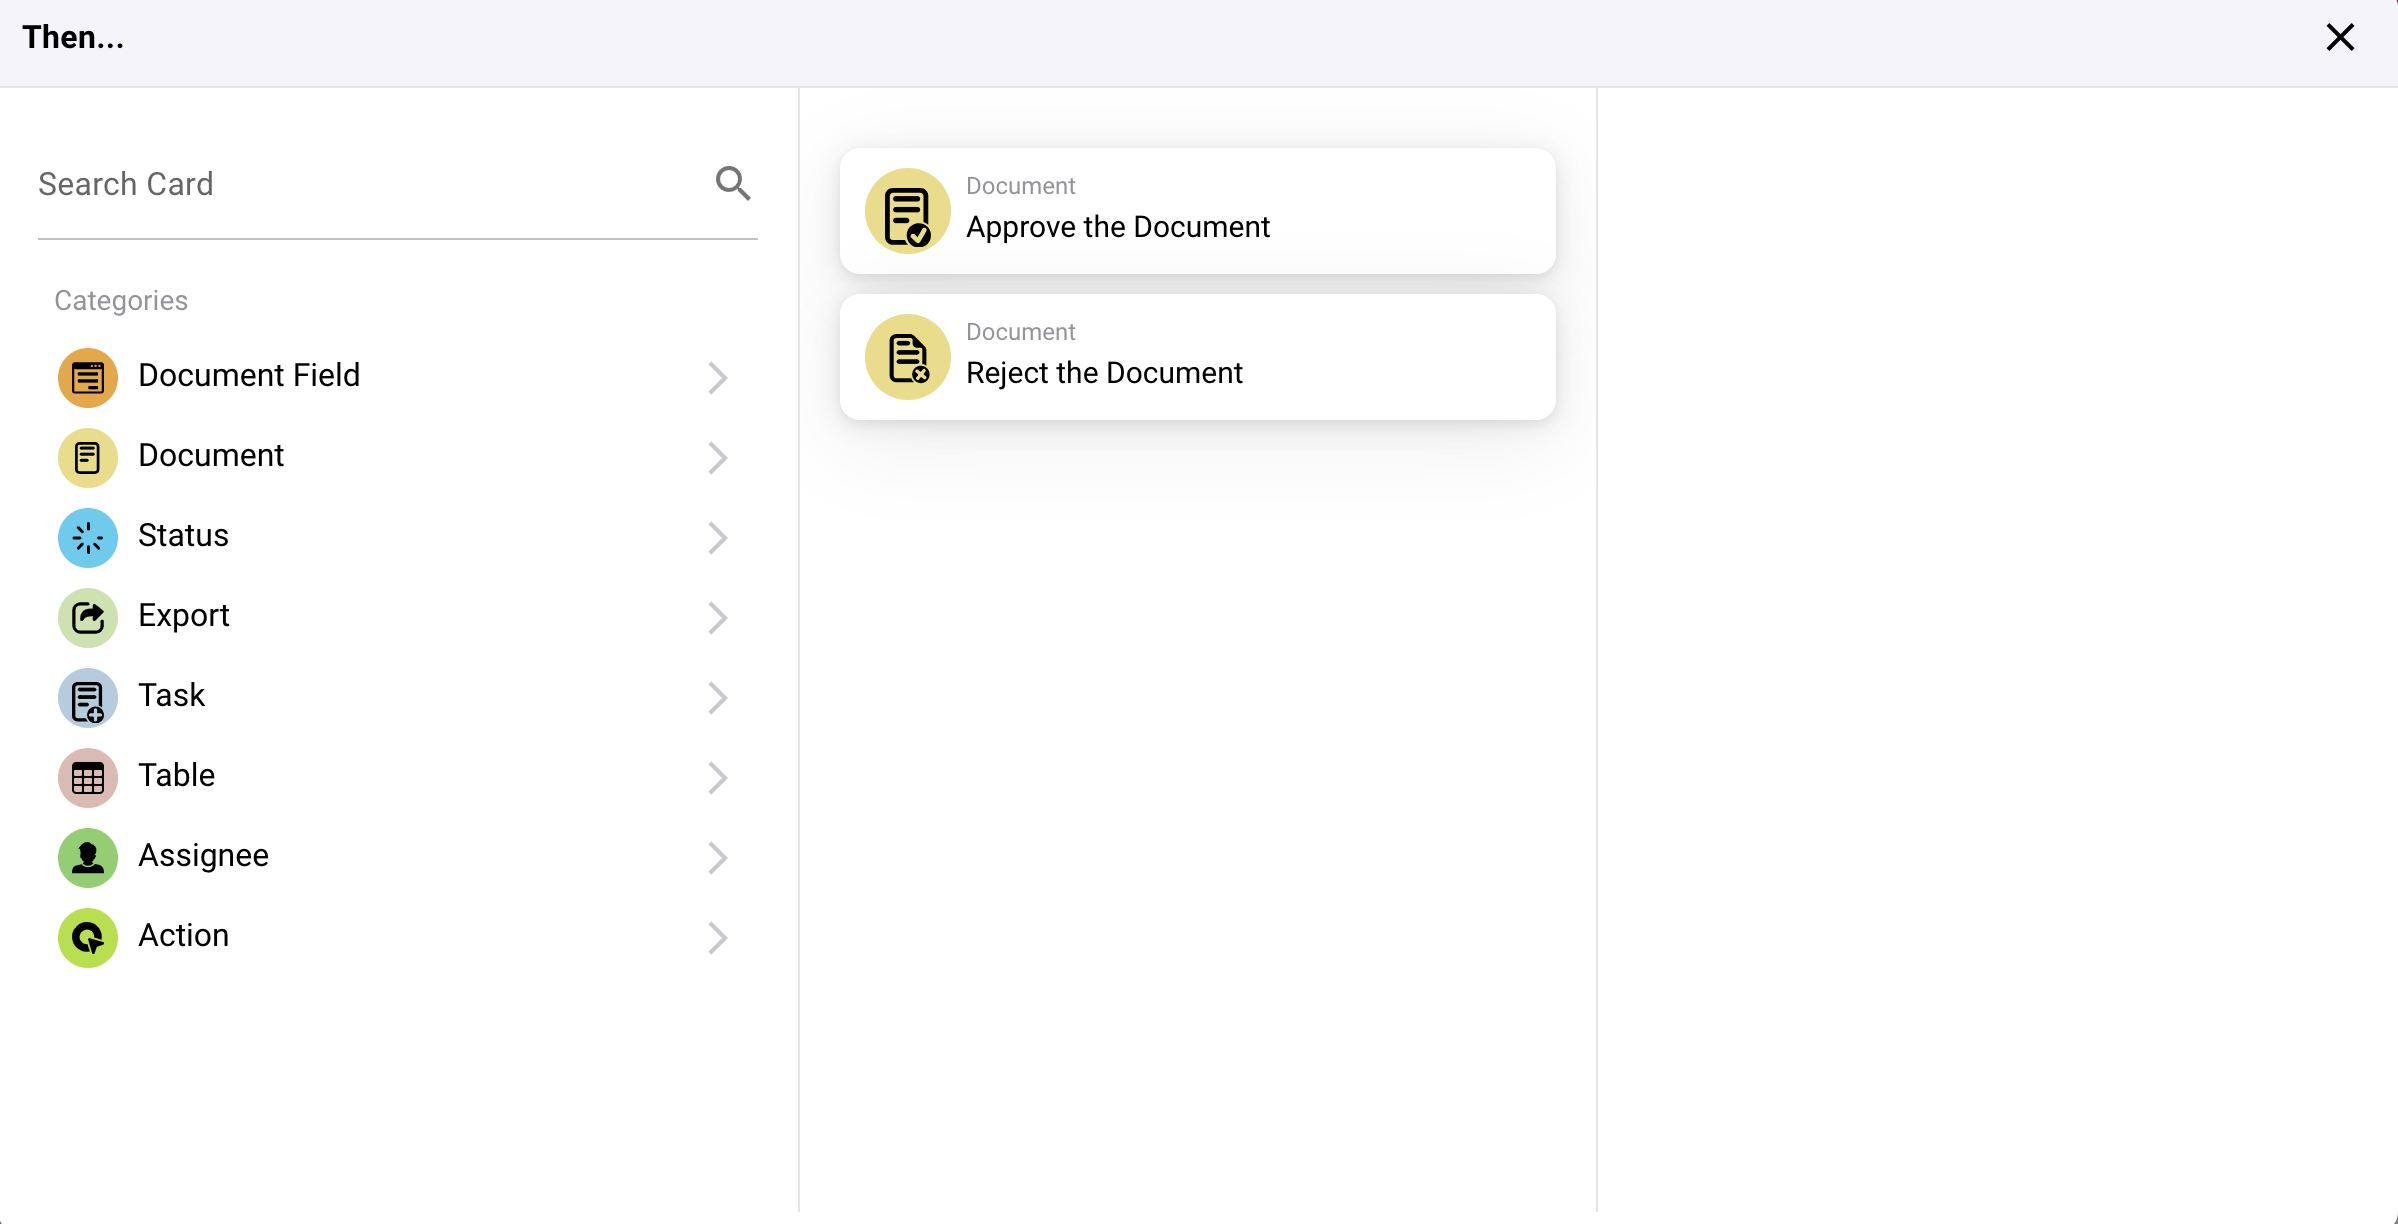Click the Action cursor icon
This screenshot has height=1224, width=2398.
click(x=88, y=938)
